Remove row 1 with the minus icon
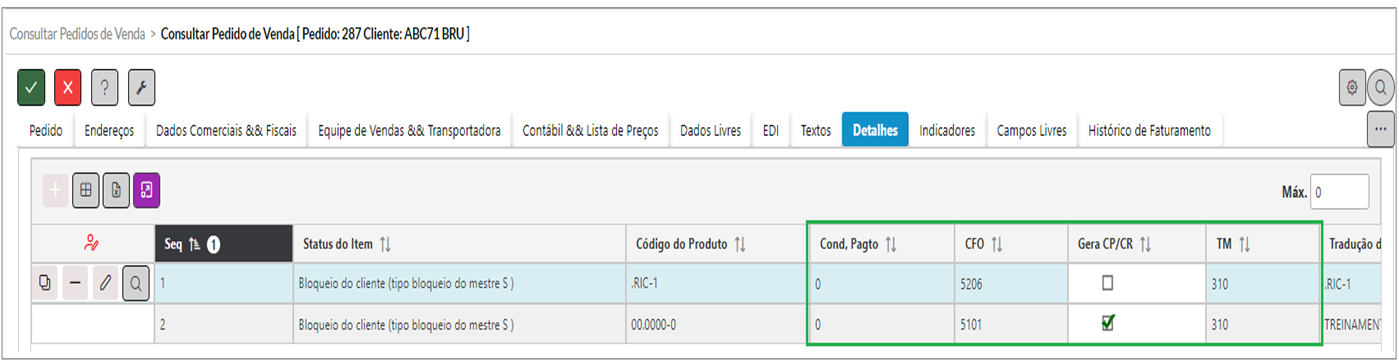The width and height of the screenshot is (1399, 363). (x=75, y=284)
